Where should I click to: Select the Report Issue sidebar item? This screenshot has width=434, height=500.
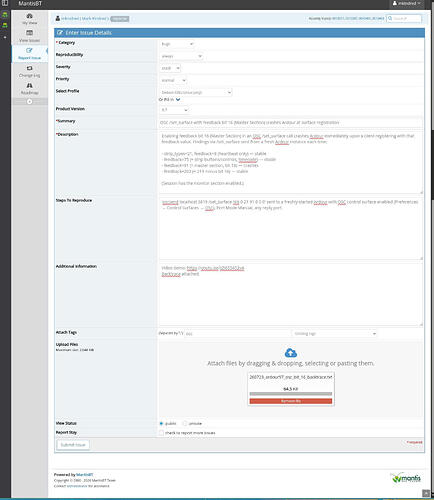click(29, 54)
